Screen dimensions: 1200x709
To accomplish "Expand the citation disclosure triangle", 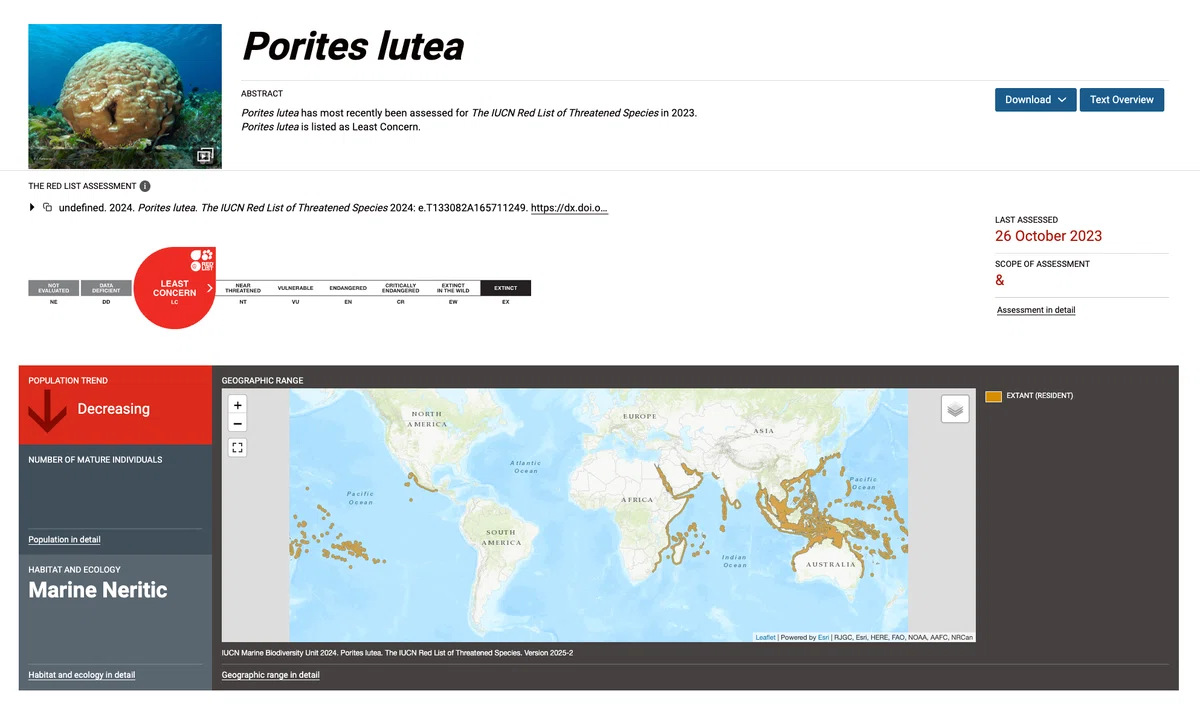I will pyautogui.click(x=33, y=207).
